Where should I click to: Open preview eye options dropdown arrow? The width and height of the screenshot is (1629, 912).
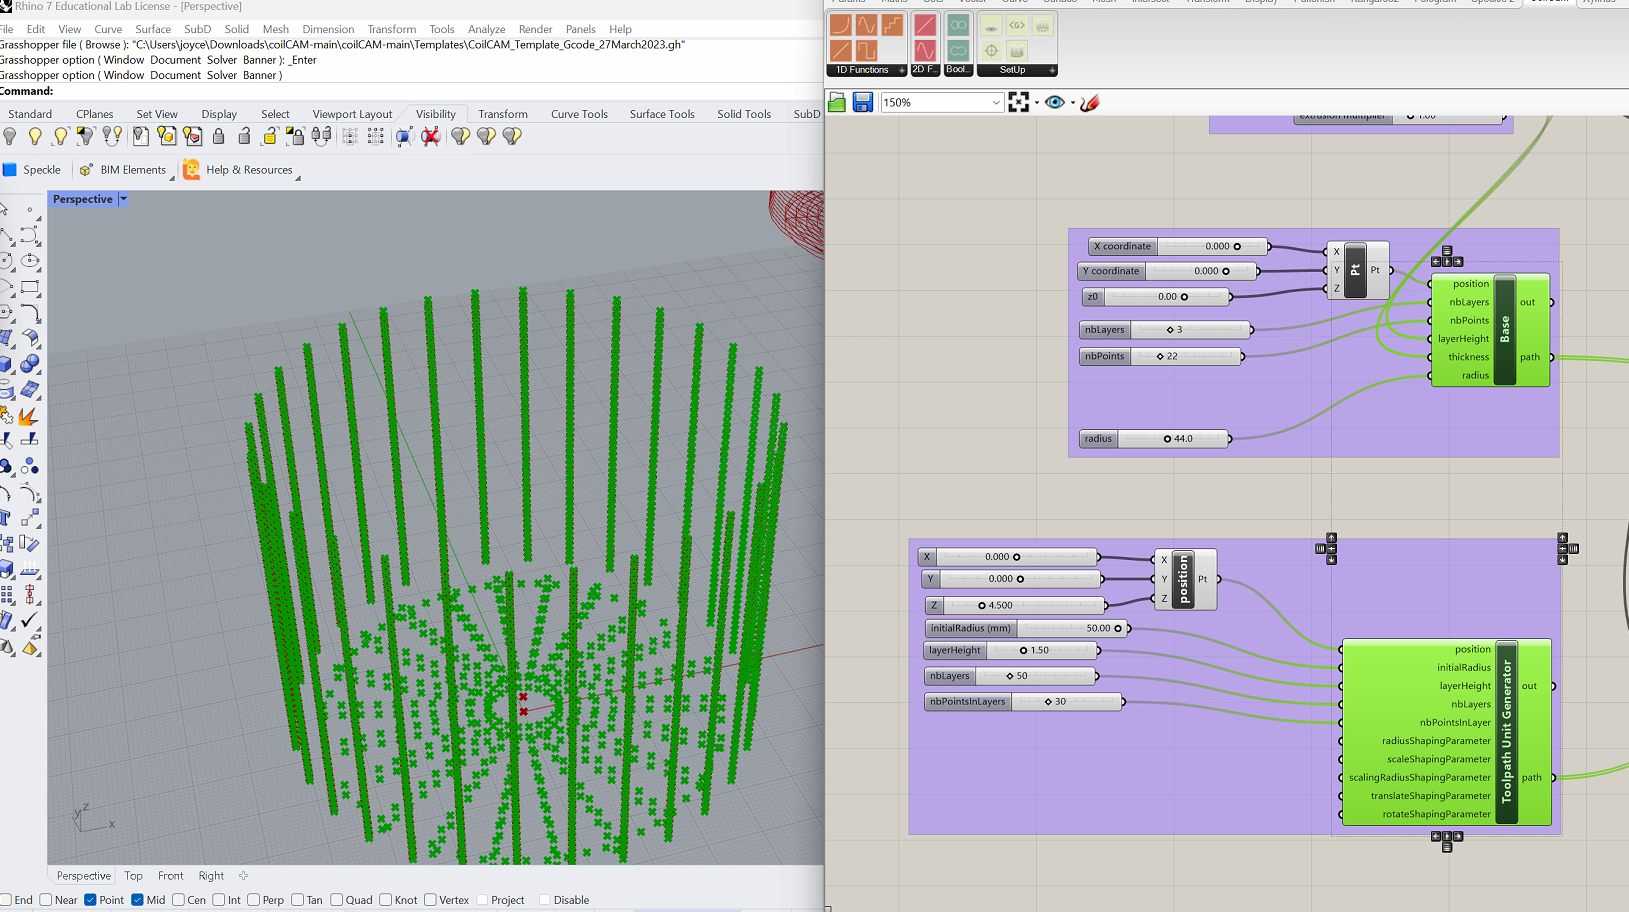pos(1072,102)
